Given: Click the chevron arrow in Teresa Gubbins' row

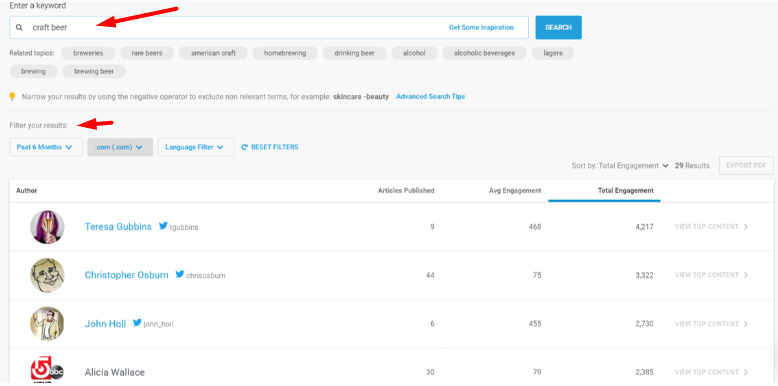Looking at the screenshot, I should point(746,227).
